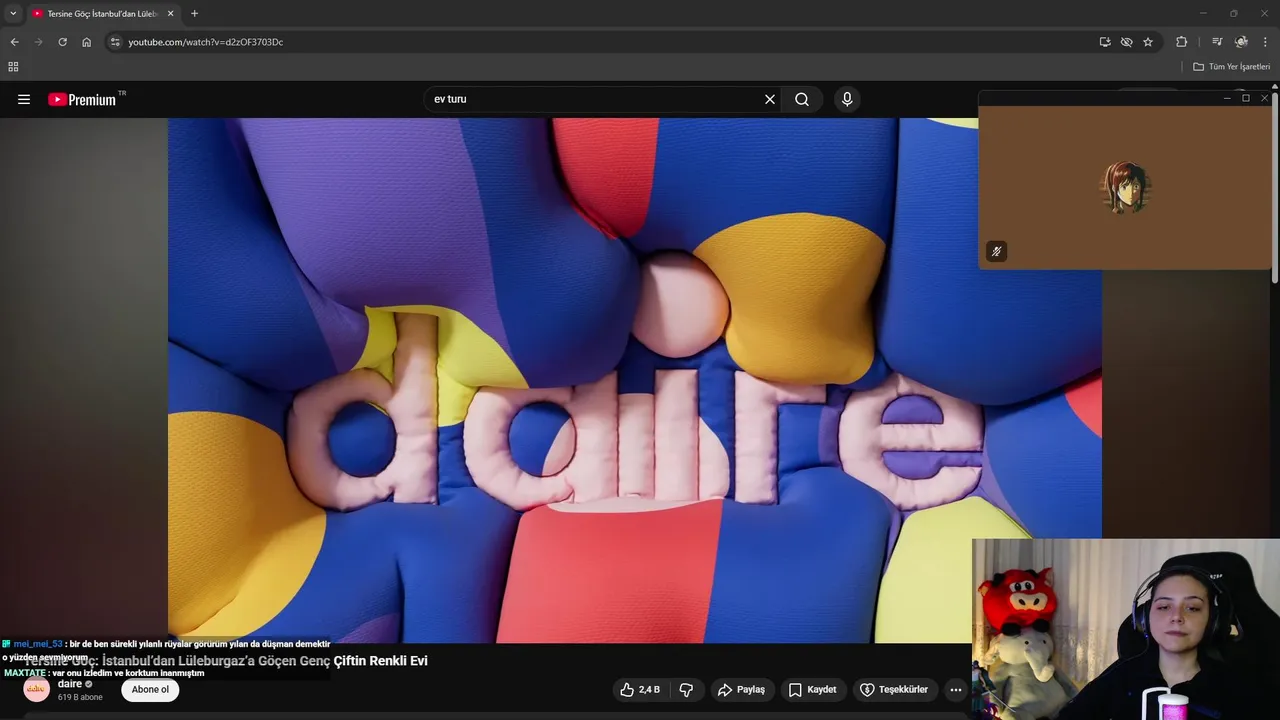Save the video with Kaydet
The image size is (1280, 720).
pyautogui.click(x=812, y=690)
